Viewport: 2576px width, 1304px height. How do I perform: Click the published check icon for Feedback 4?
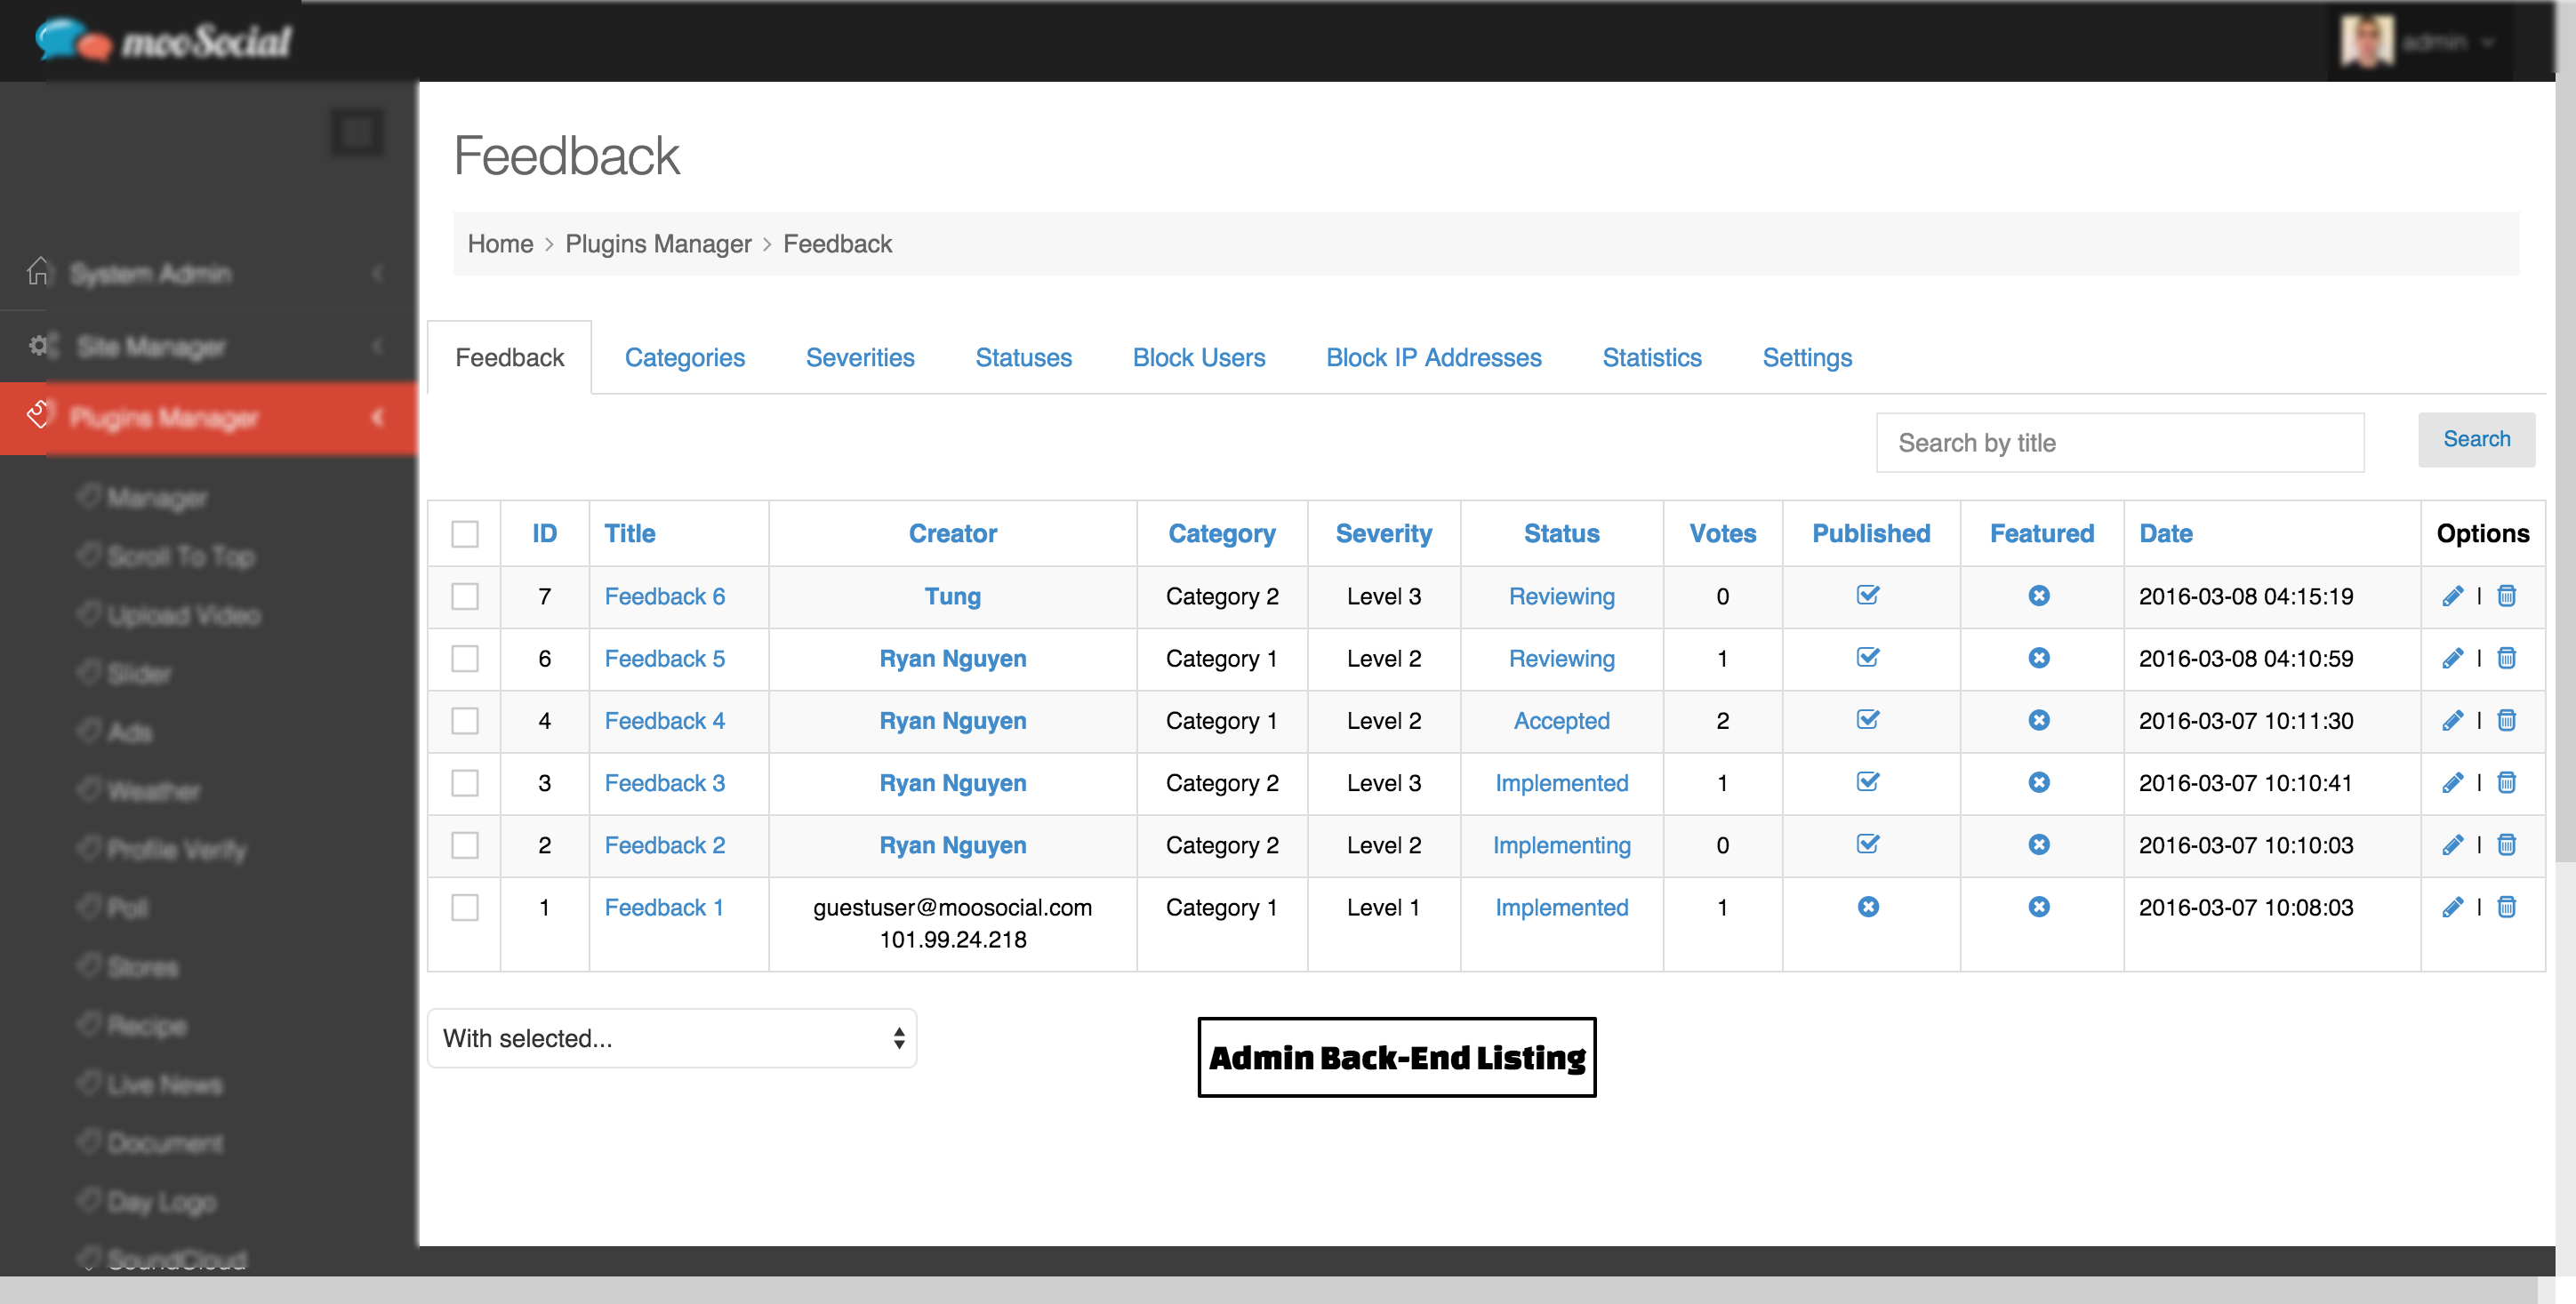pos(1868,719)
